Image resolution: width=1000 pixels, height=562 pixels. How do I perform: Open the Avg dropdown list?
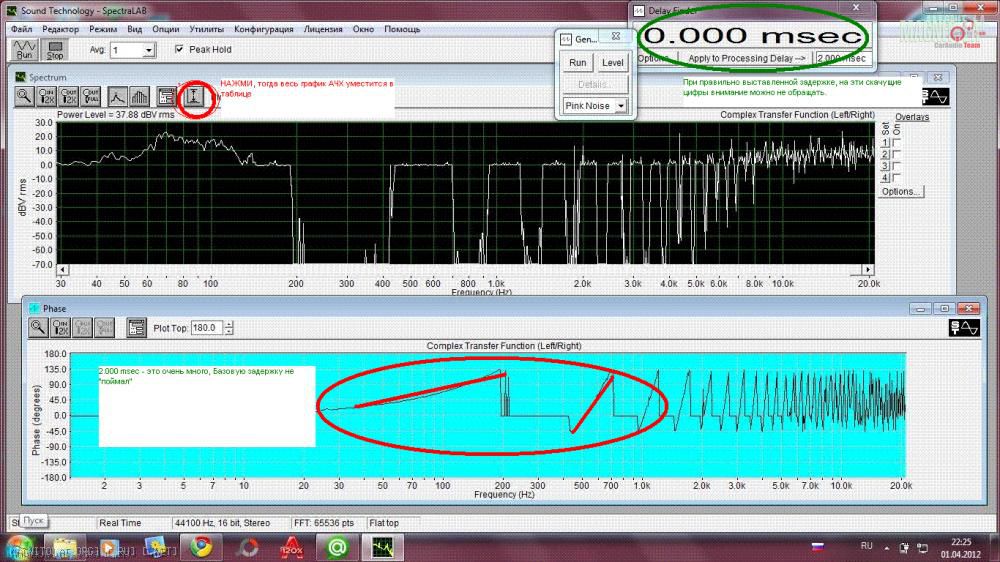click(149, 50)
